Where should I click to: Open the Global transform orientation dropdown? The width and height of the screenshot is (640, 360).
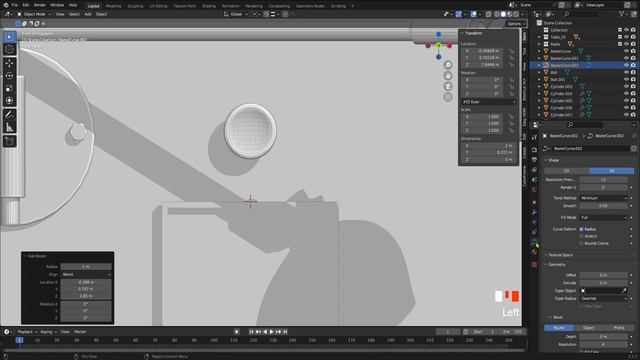pos(236,14)
